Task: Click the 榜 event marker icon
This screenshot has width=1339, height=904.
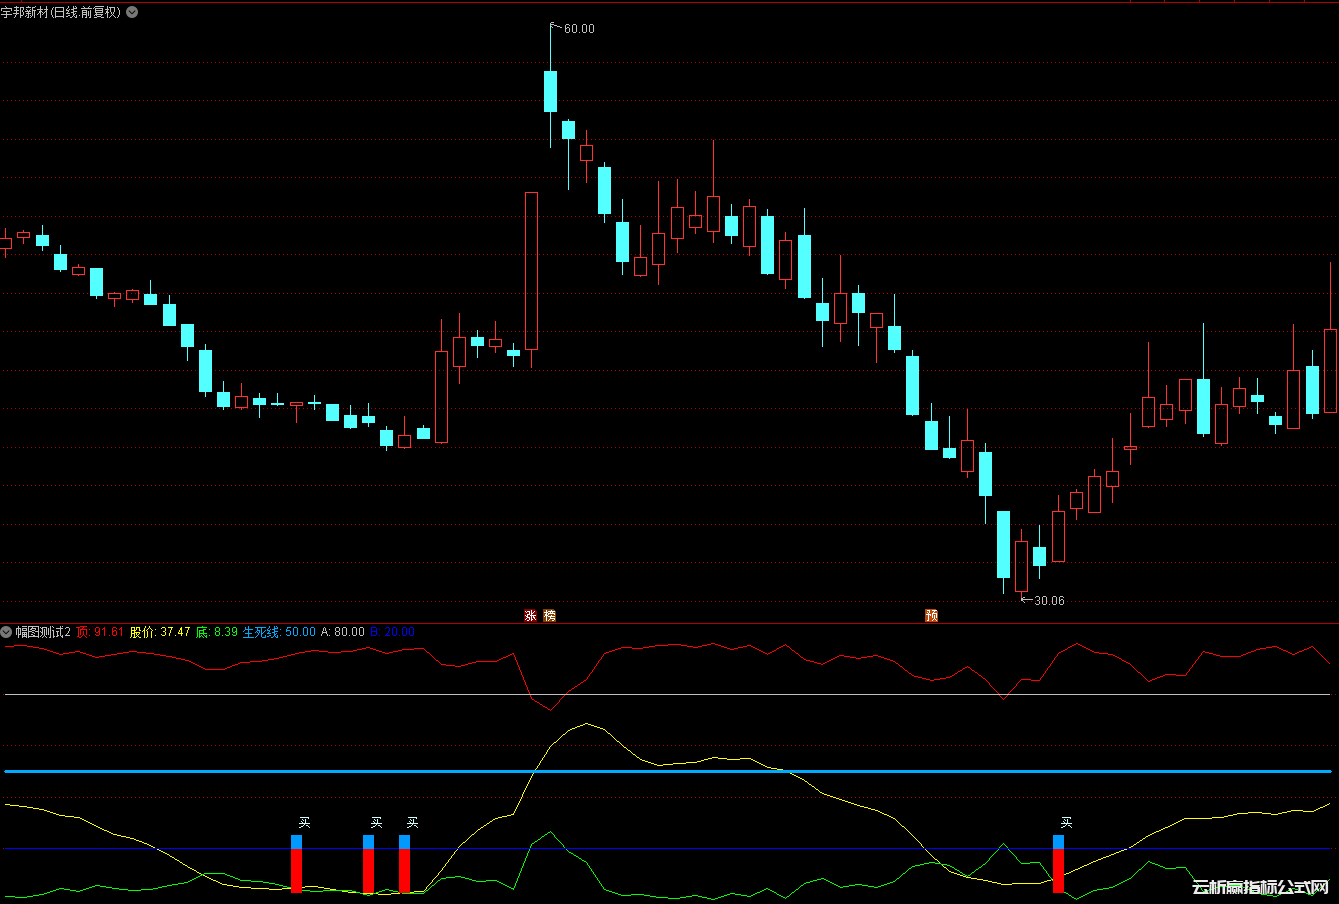Action: [549, 616]
